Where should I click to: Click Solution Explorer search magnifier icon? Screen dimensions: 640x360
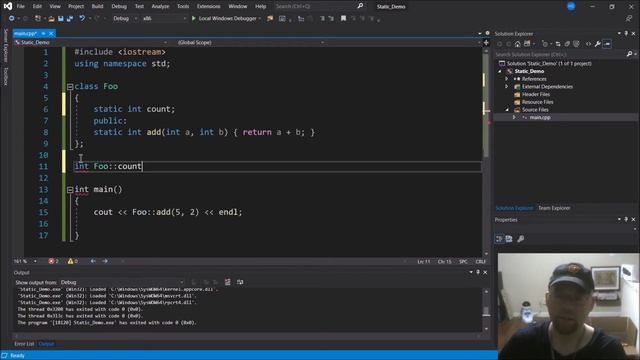coord(629,54)
